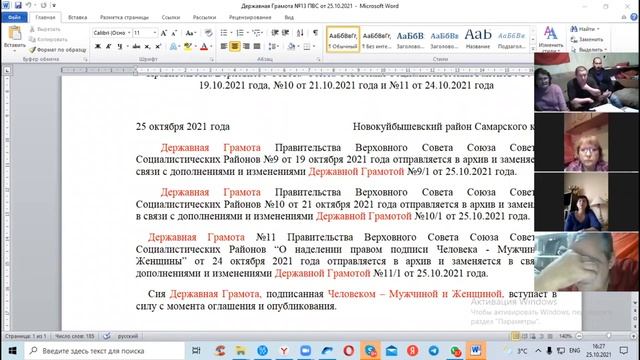The width and height of the screenshot is (640, 360).
Task: Open Task View on the taskbar
Action: pyautogui.click(x=196, y=350)
